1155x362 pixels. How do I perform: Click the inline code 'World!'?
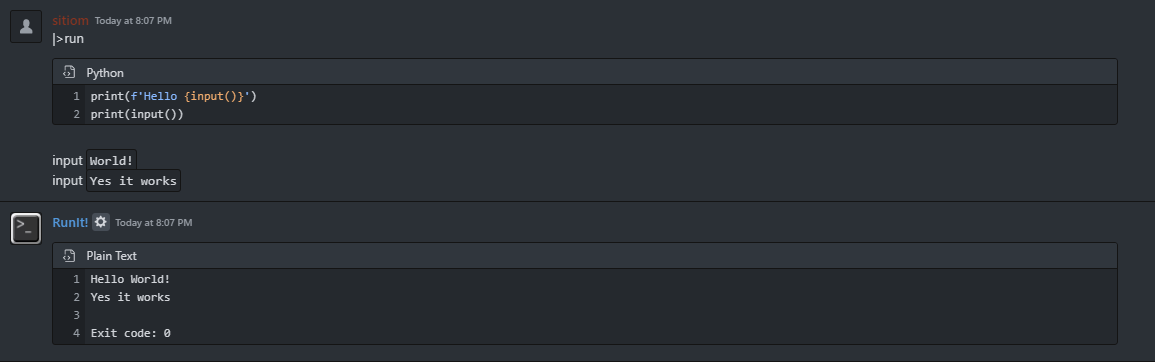click(112, 160)
